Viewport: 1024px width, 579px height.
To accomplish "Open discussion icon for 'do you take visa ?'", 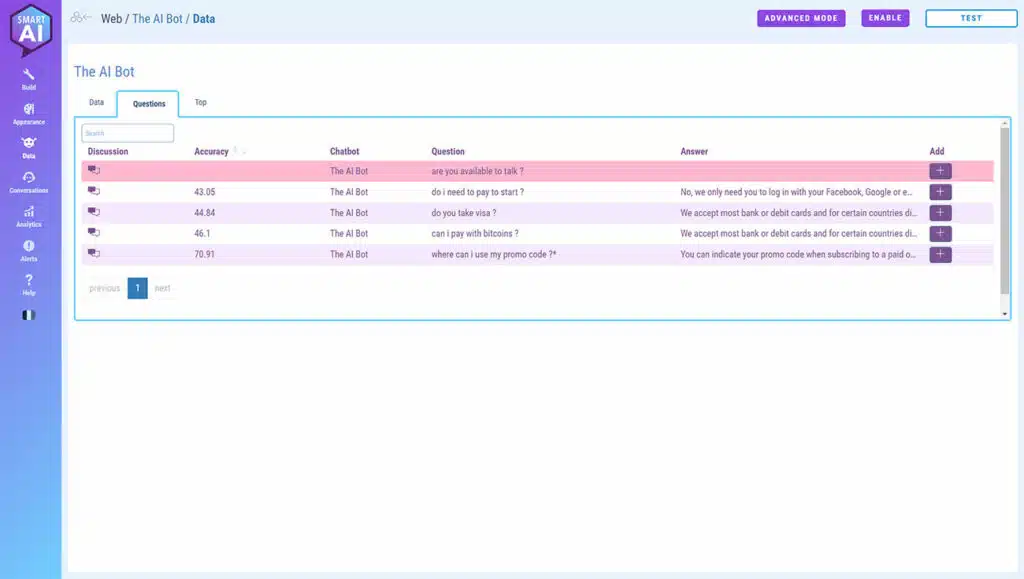I will (x=94, y=212).
